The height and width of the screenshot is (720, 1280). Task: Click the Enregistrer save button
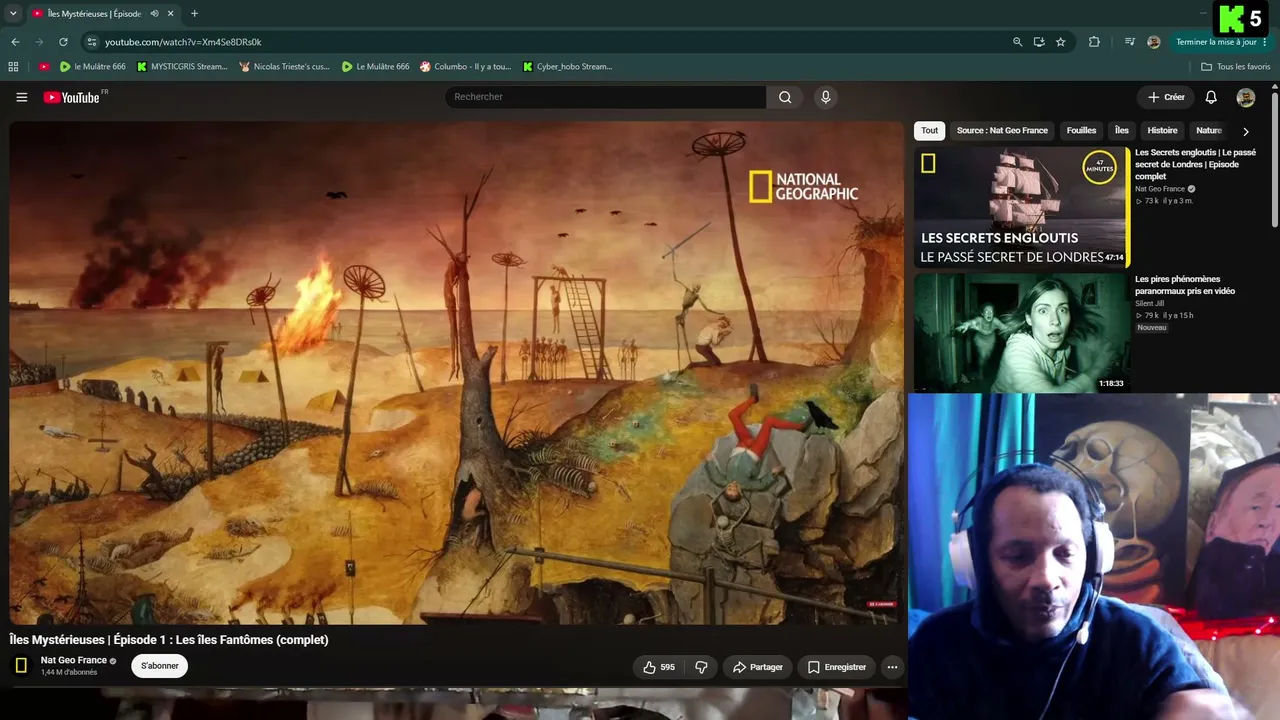coord(837,667)
